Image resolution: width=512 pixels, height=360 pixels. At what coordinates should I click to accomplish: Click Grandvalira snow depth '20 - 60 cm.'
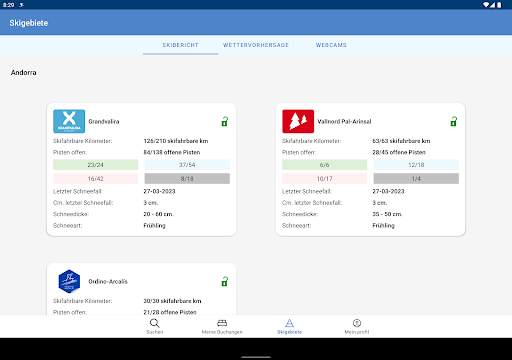[x=158, y=214]
